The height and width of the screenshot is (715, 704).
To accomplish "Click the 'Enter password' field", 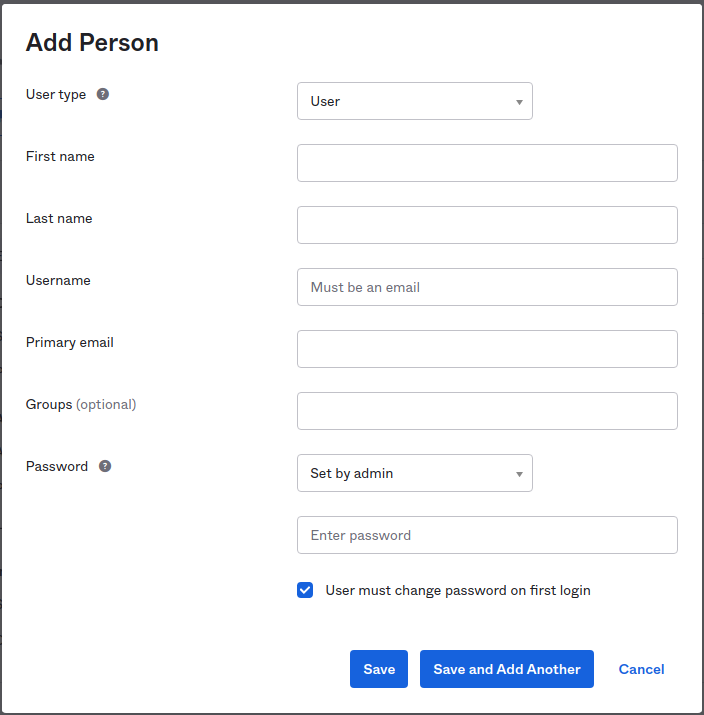I will 487,535.
